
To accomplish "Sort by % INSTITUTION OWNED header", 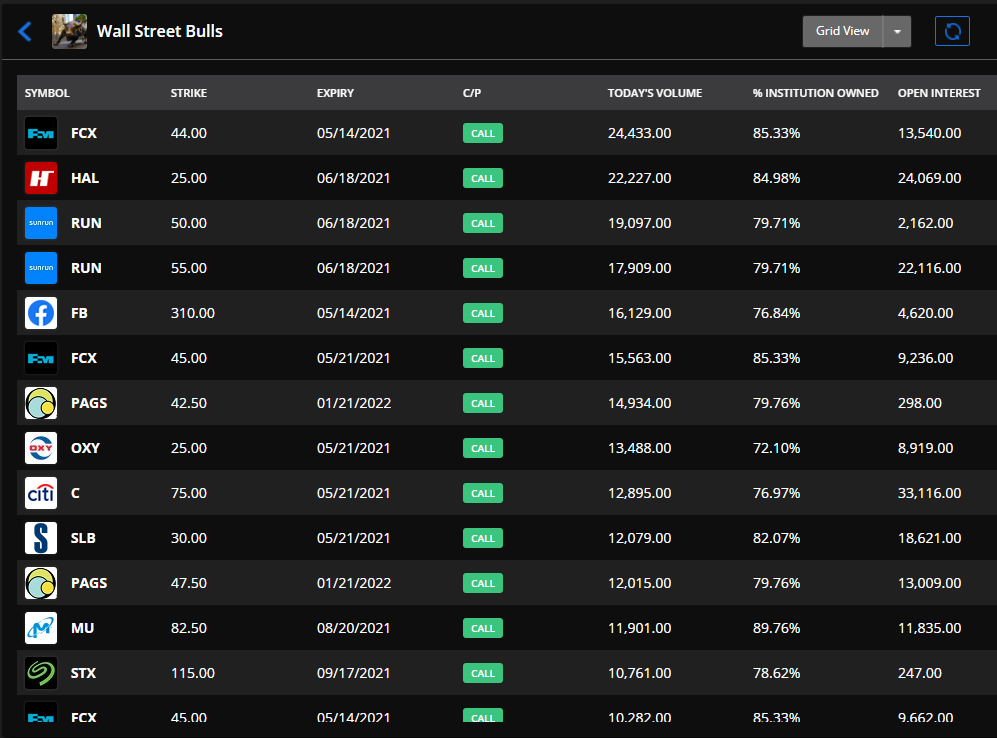I will 816,93.
